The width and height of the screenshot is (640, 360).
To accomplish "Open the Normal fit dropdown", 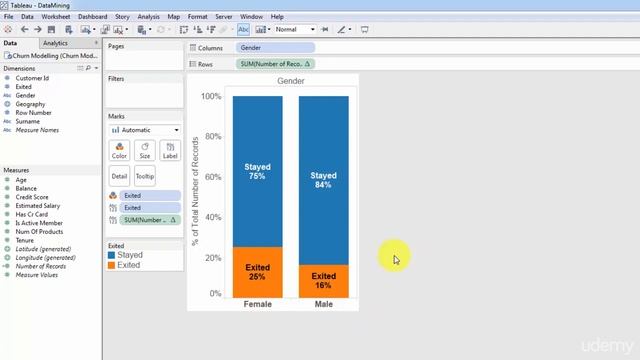I will click(295, 29).
